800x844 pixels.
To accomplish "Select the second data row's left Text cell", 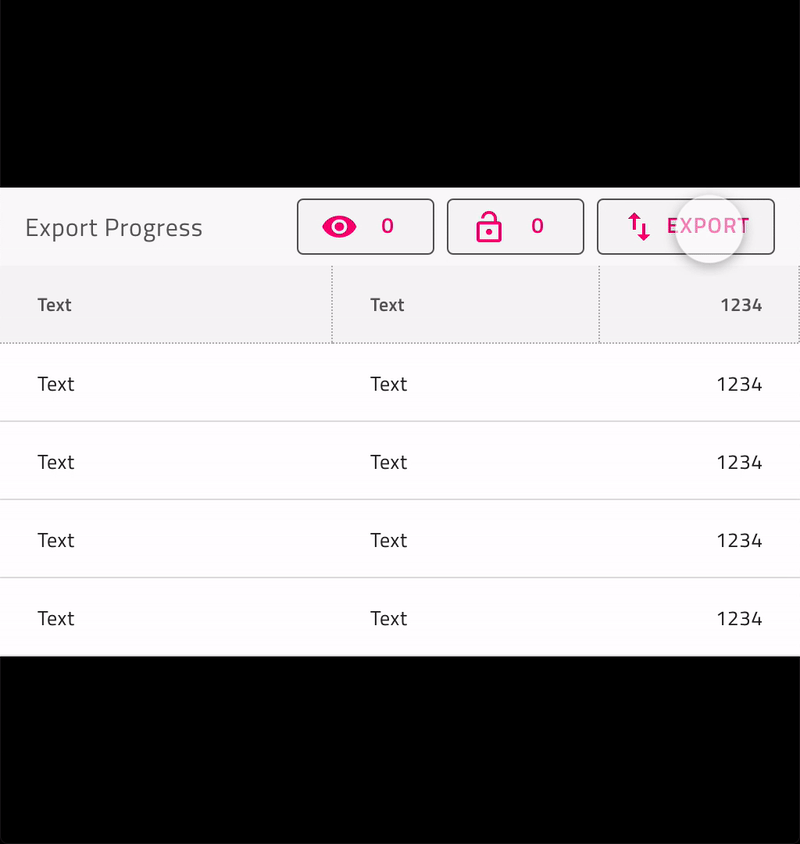I will [x=56, y=462].
